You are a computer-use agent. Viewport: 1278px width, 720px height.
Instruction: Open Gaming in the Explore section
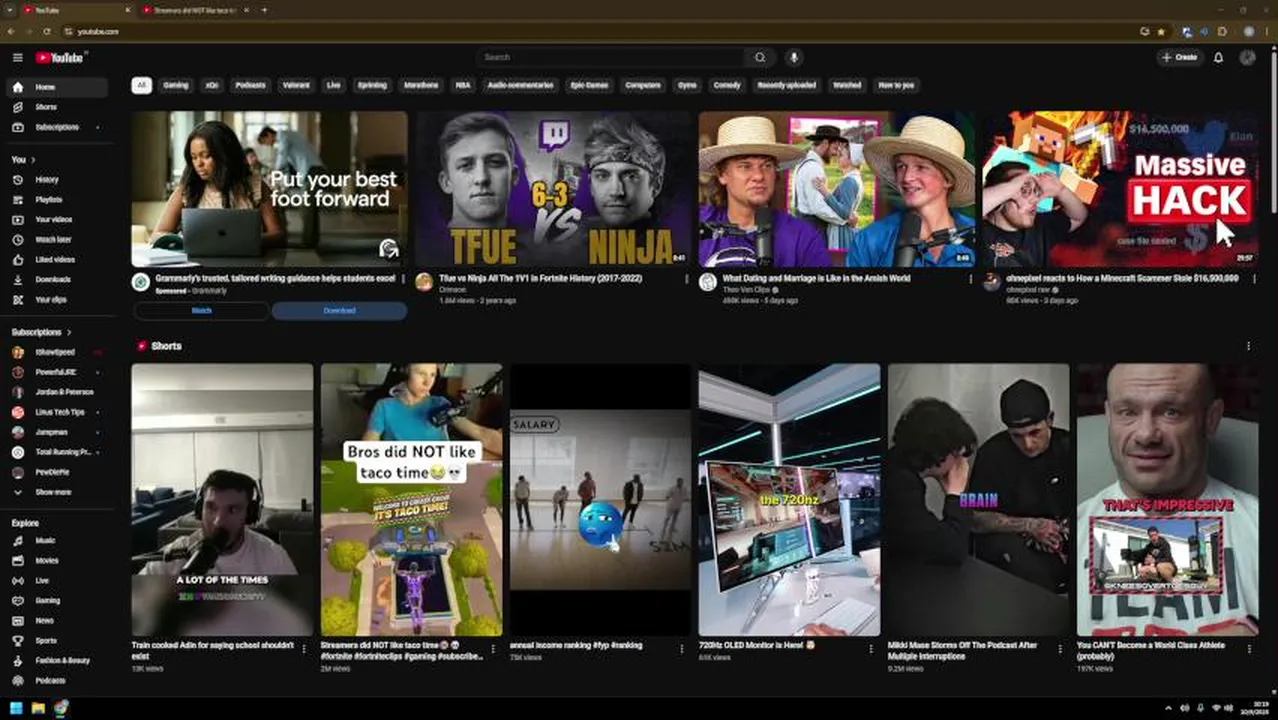pos(58,601)
